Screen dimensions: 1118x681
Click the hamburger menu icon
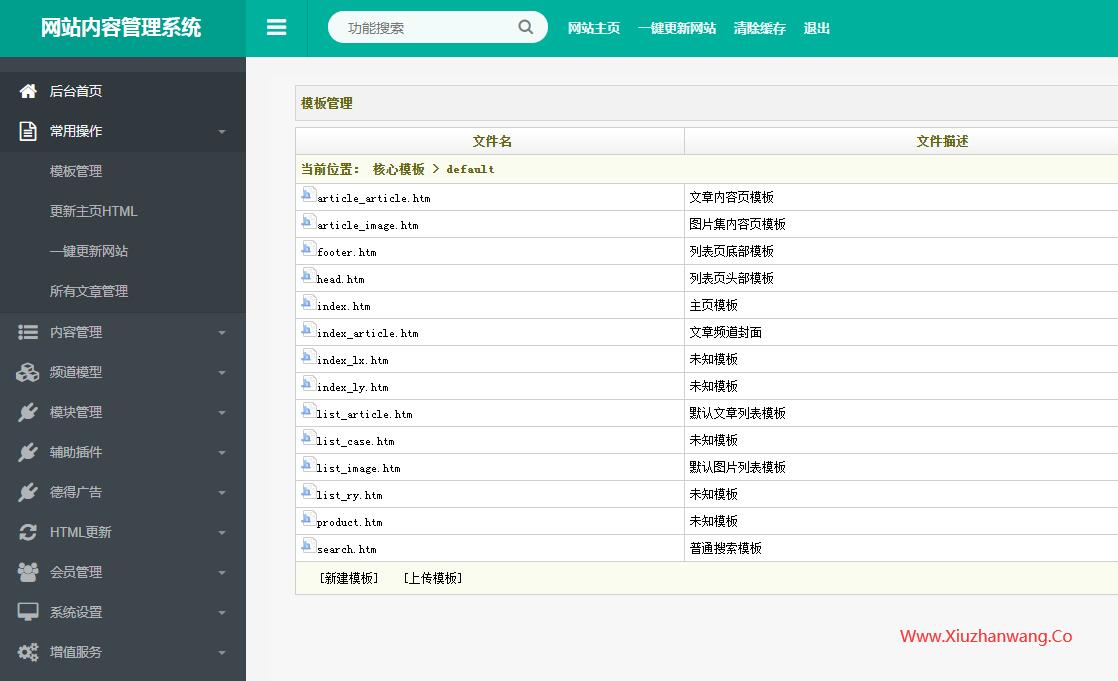click(277, 27)
